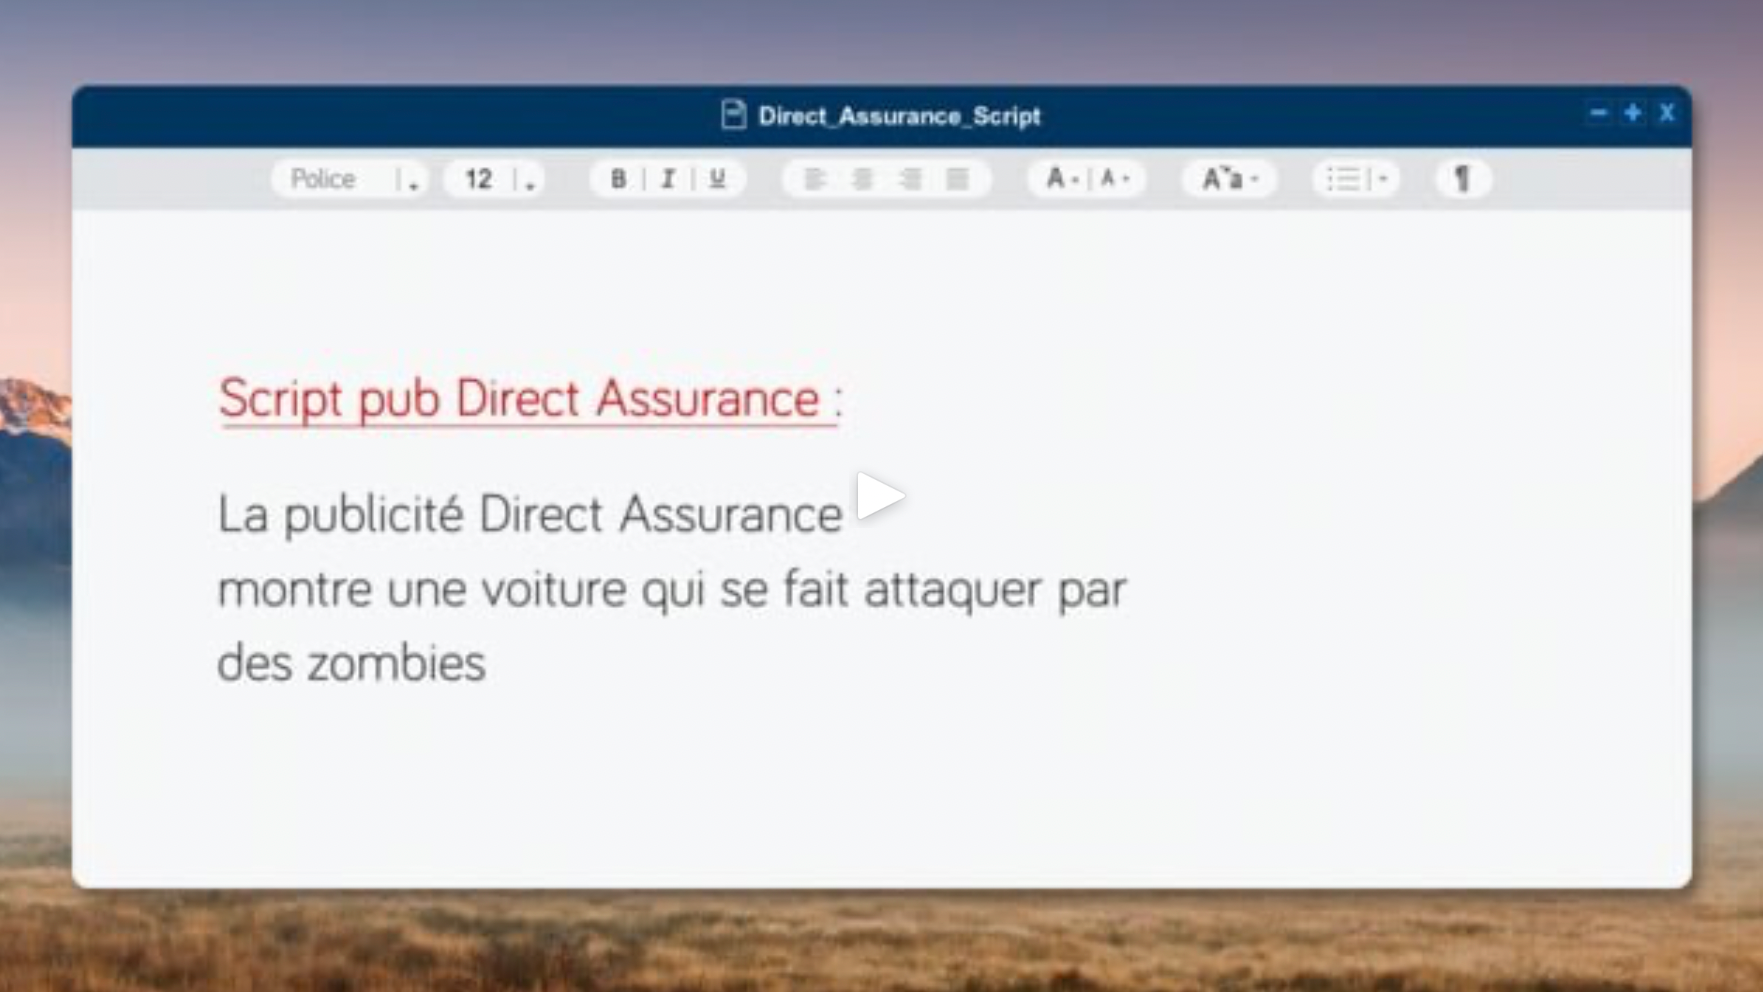Screen dimensions: 1763x992
Task: Align text to the right
Action: [x=910, y=179]
